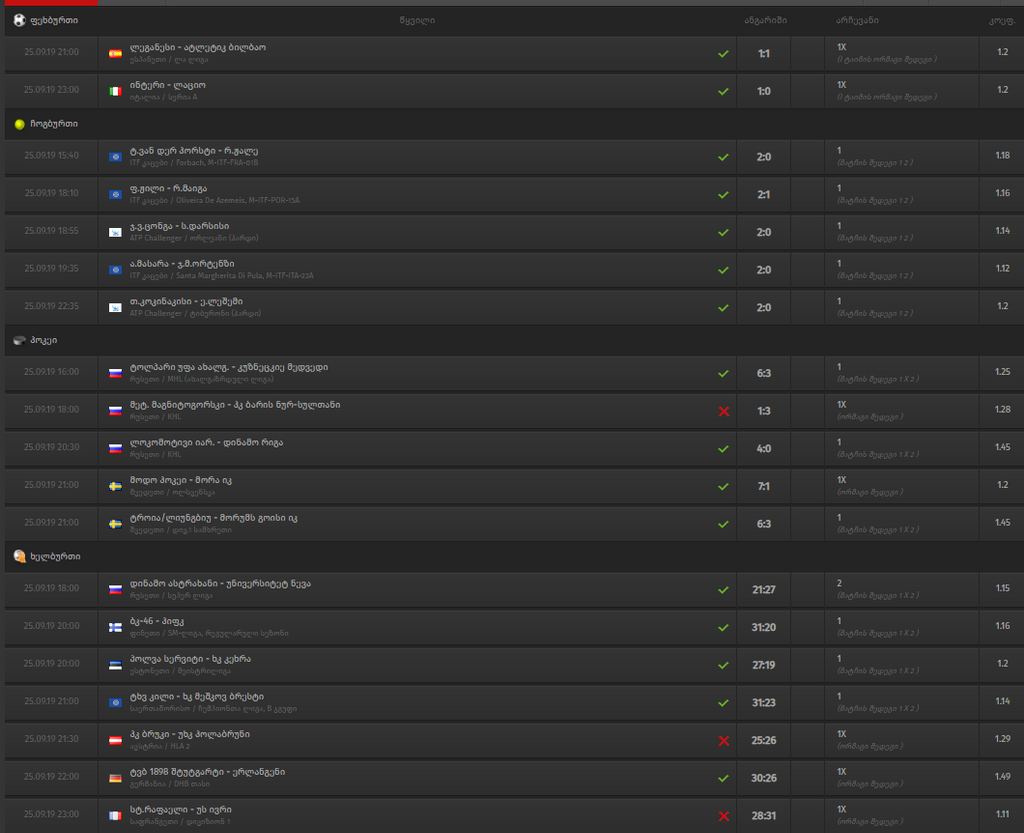Click green checkmark in ლეგანესი - ატლეტიკ ბილბაო row
The width and height of the screenshot is (1024, 833).
(724, 54)
